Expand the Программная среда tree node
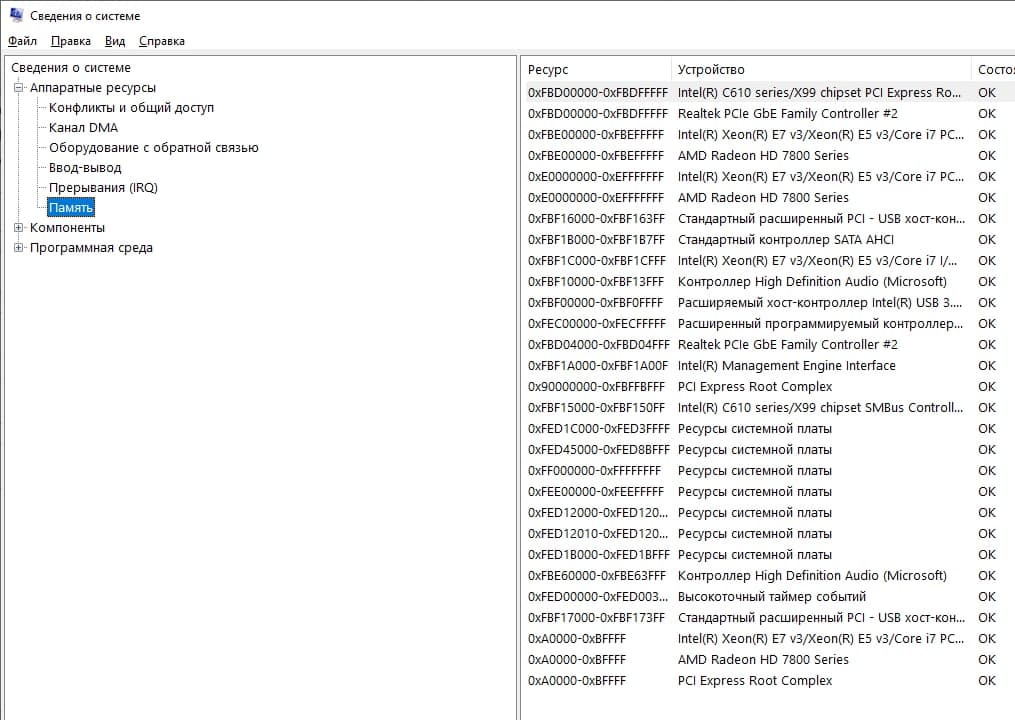 [19, 248]
